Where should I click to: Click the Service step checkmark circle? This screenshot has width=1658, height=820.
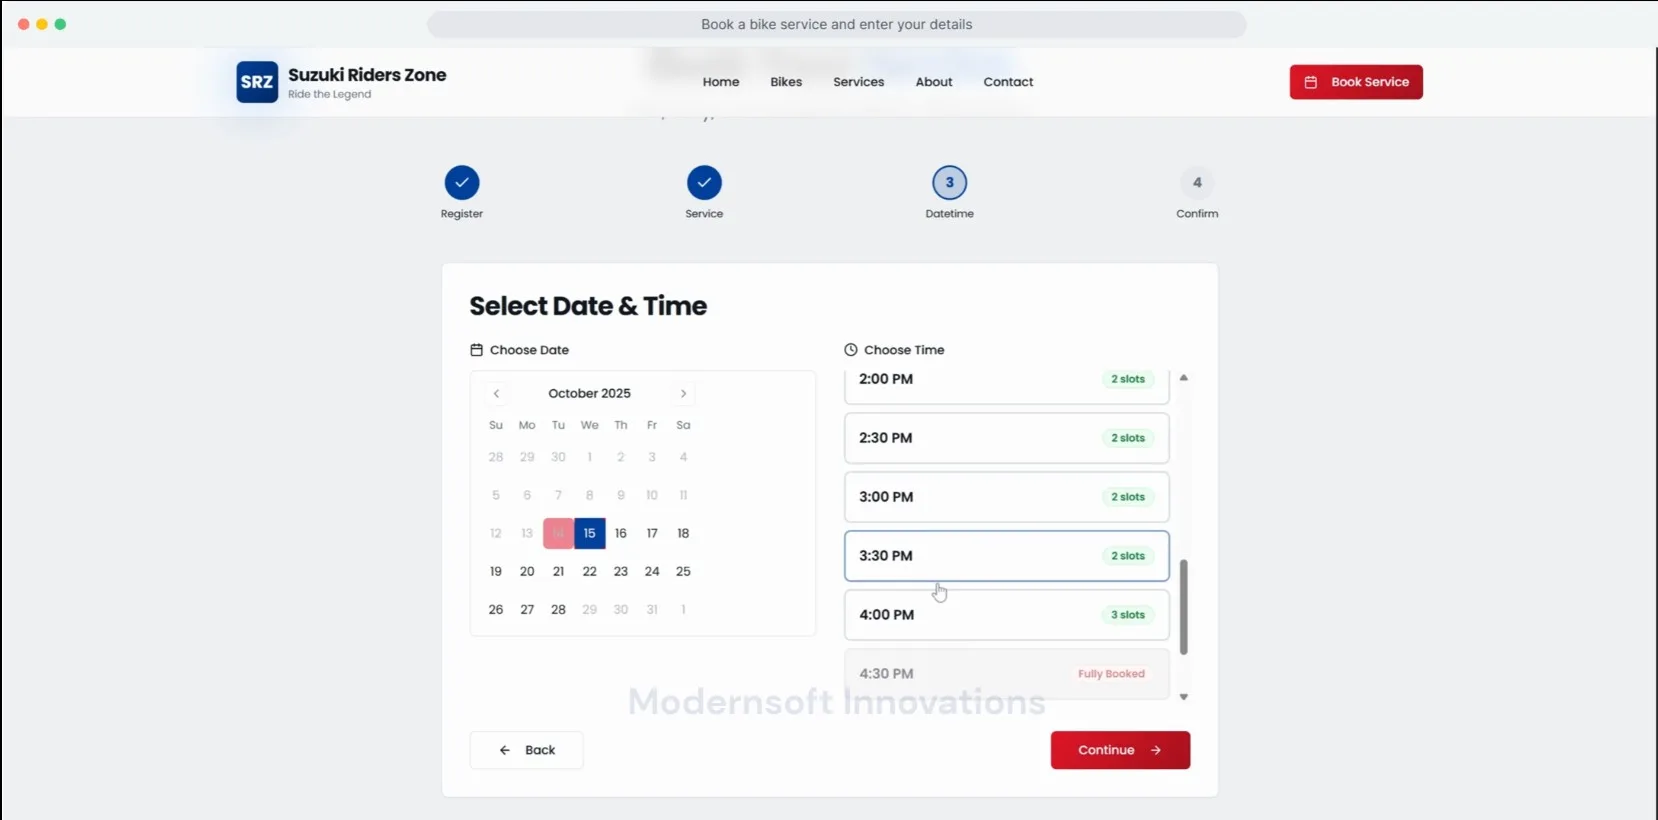pos(704,183)
